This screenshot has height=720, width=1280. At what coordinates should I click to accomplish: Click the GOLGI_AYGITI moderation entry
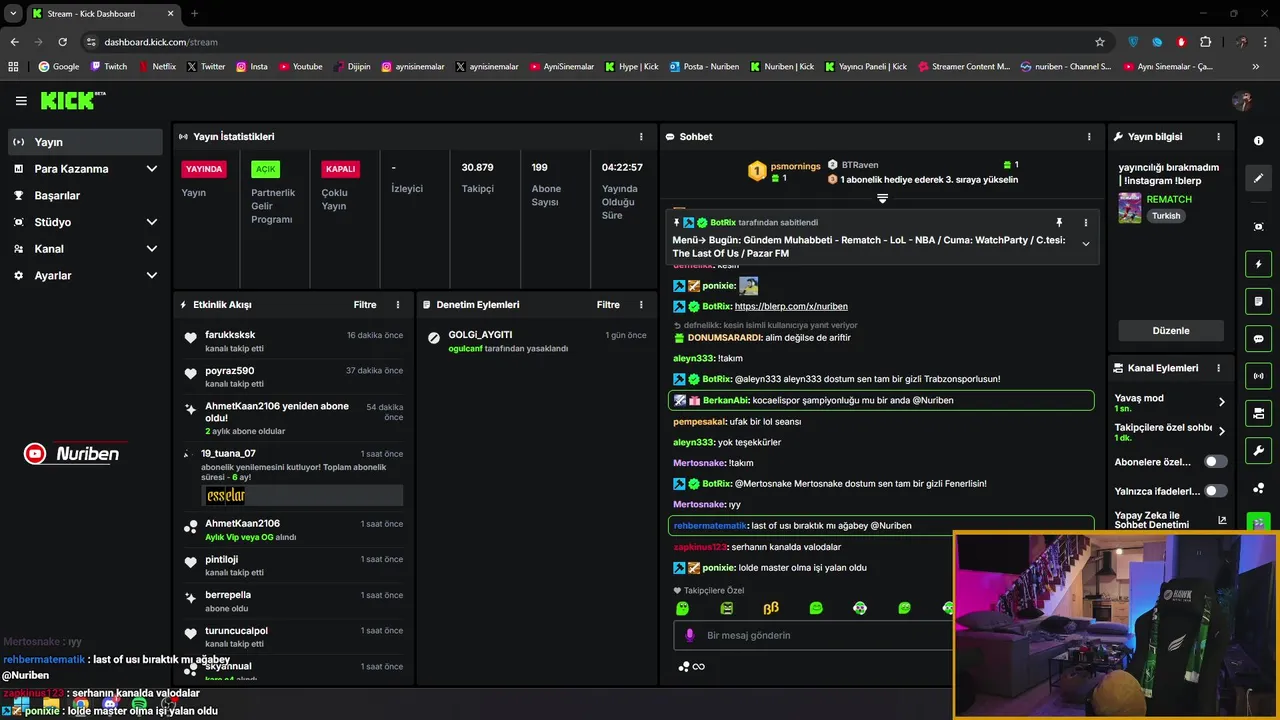pos(537,341)
